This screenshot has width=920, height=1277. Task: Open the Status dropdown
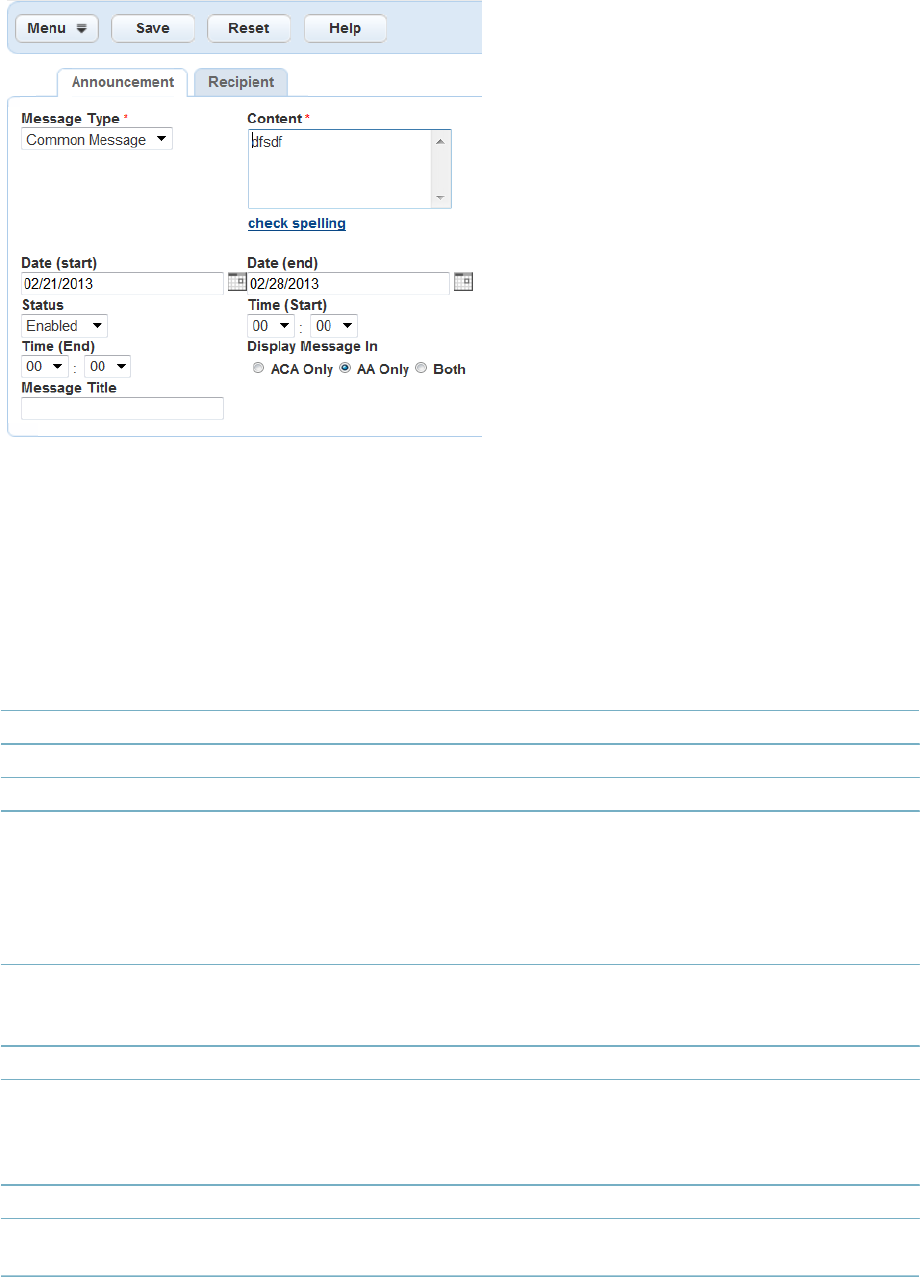65,326
